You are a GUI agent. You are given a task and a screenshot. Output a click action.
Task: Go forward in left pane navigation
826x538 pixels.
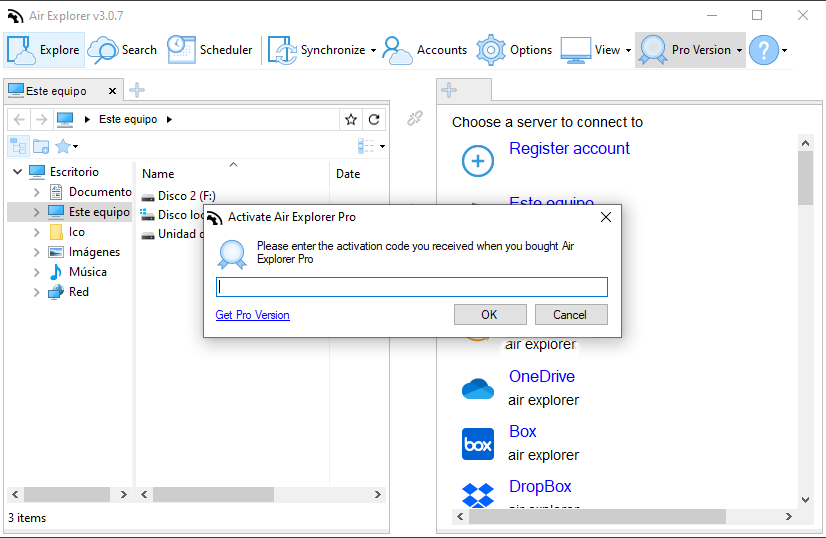tap(41, 120)
